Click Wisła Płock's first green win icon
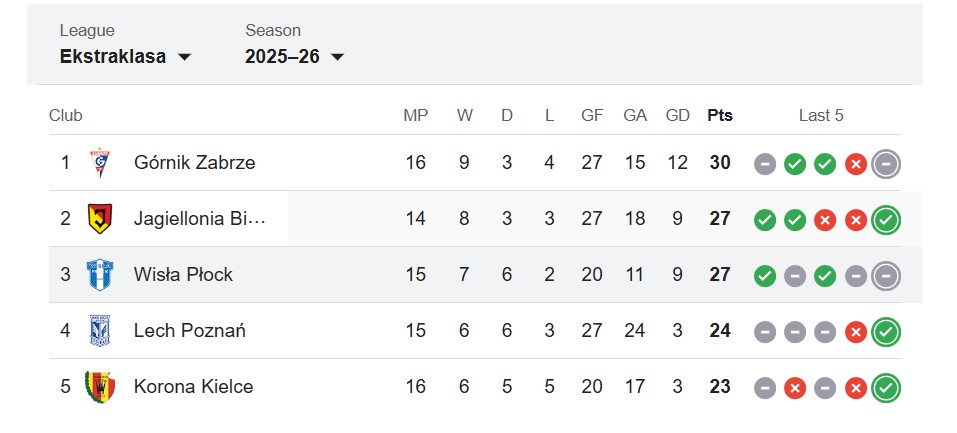This screenshot has width=957, height=433. (x=765, y=275)
